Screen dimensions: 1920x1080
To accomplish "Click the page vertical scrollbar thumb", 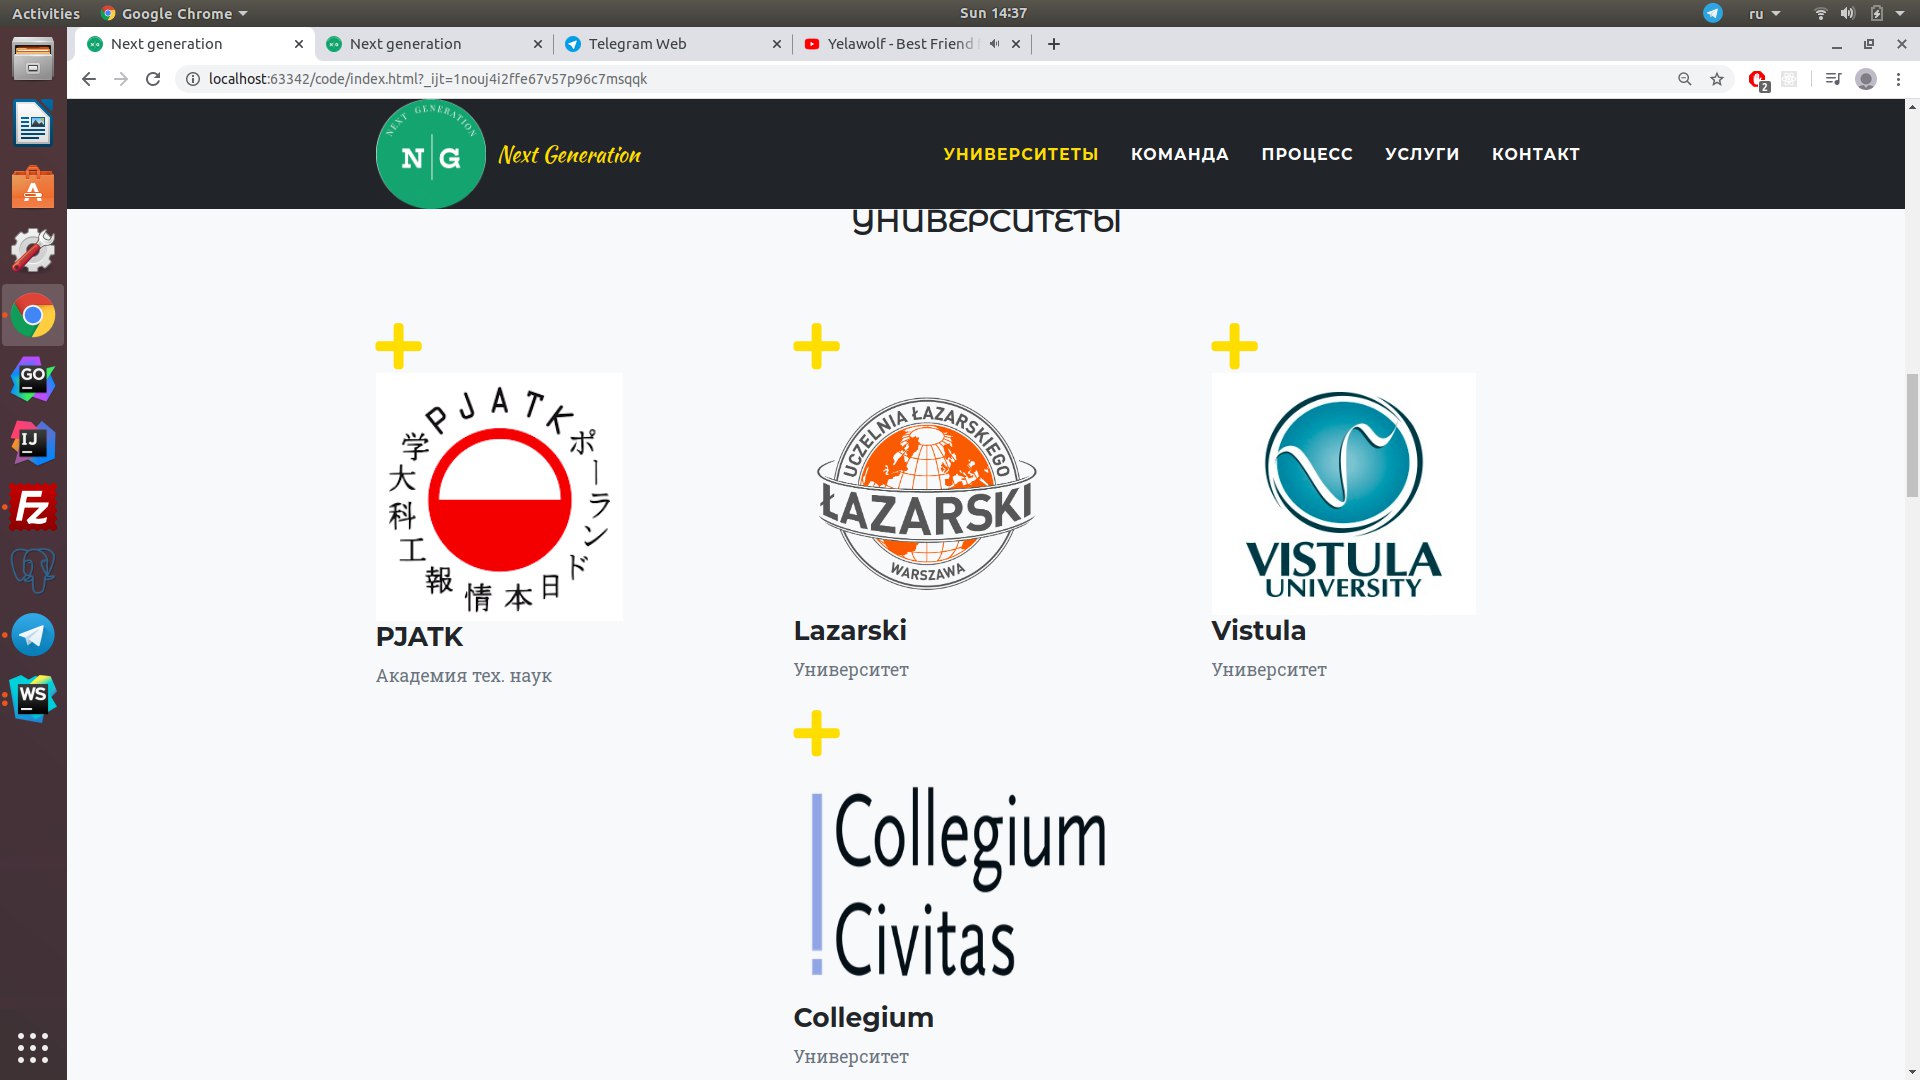I will tap(1912, 434).
